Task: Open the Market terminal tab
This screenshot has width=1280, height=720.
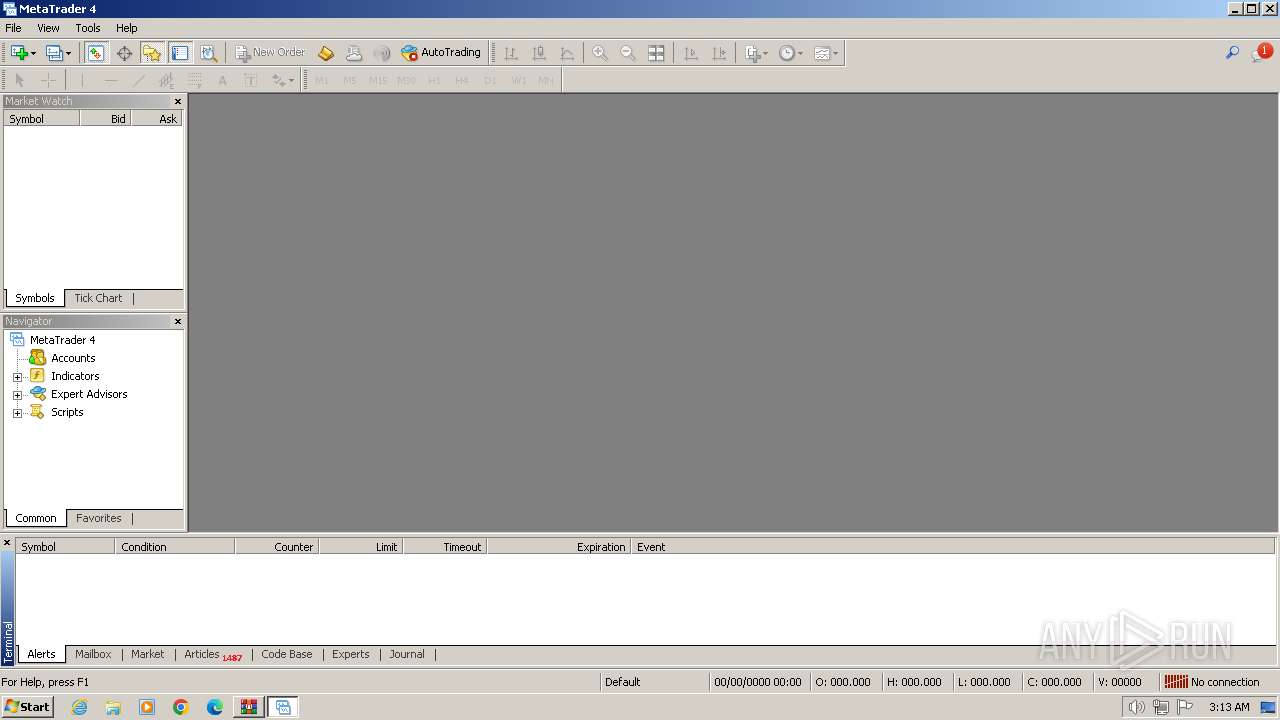Action: (x=147, y=654)
